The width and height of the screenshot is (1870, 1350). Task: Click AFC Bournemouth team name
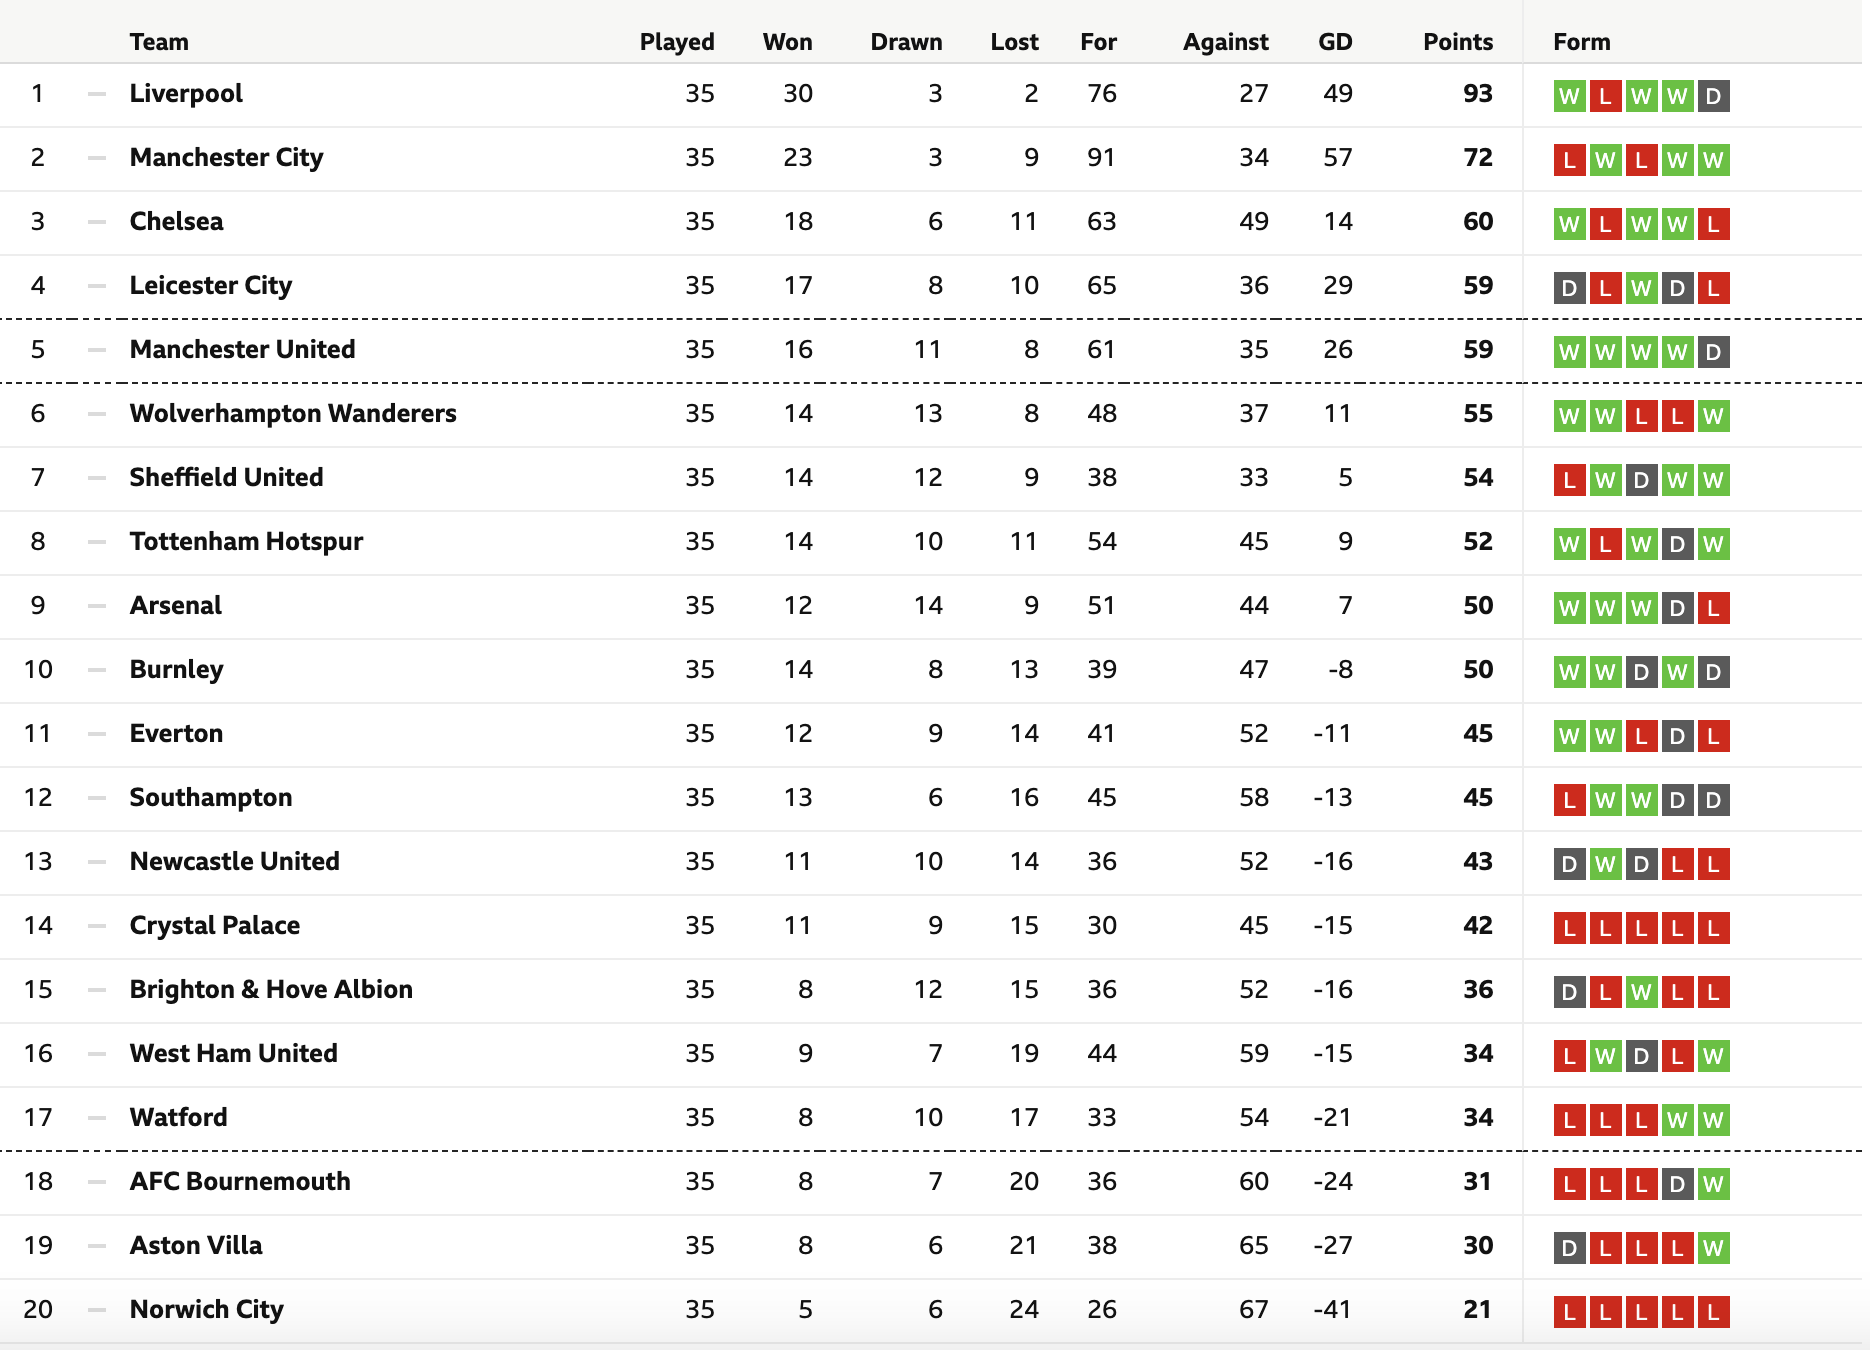click(x=240, y=1182)
